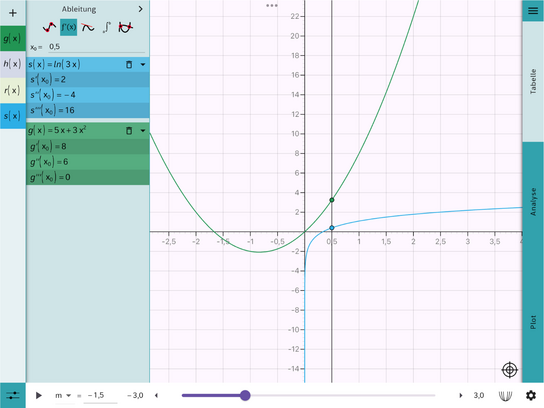The image size is (544, 408).
Task: Select the tangent line tool icon
Action: [x=88, y=27]
